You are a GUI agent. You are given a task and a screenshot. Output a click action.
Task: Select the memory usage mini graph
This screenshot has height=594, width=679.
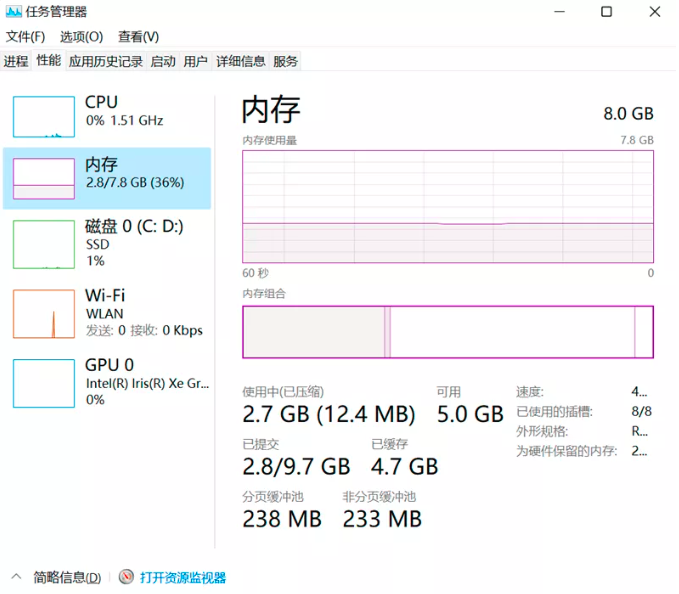click(x=44, y=178)
